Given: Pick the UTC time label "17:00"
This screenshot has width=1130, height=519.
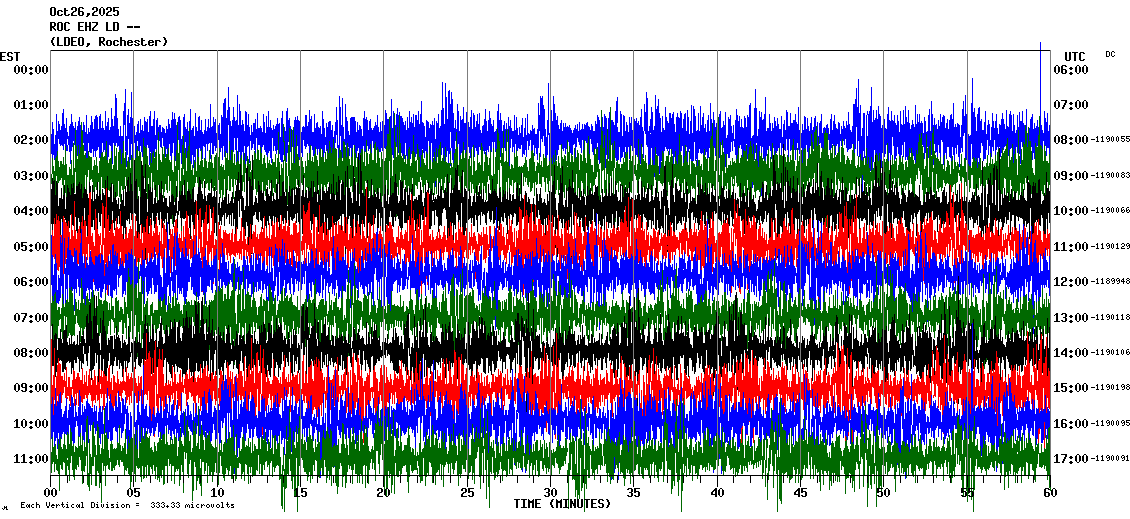Looking at the screenshot, I should click(x=1071, y=458).
